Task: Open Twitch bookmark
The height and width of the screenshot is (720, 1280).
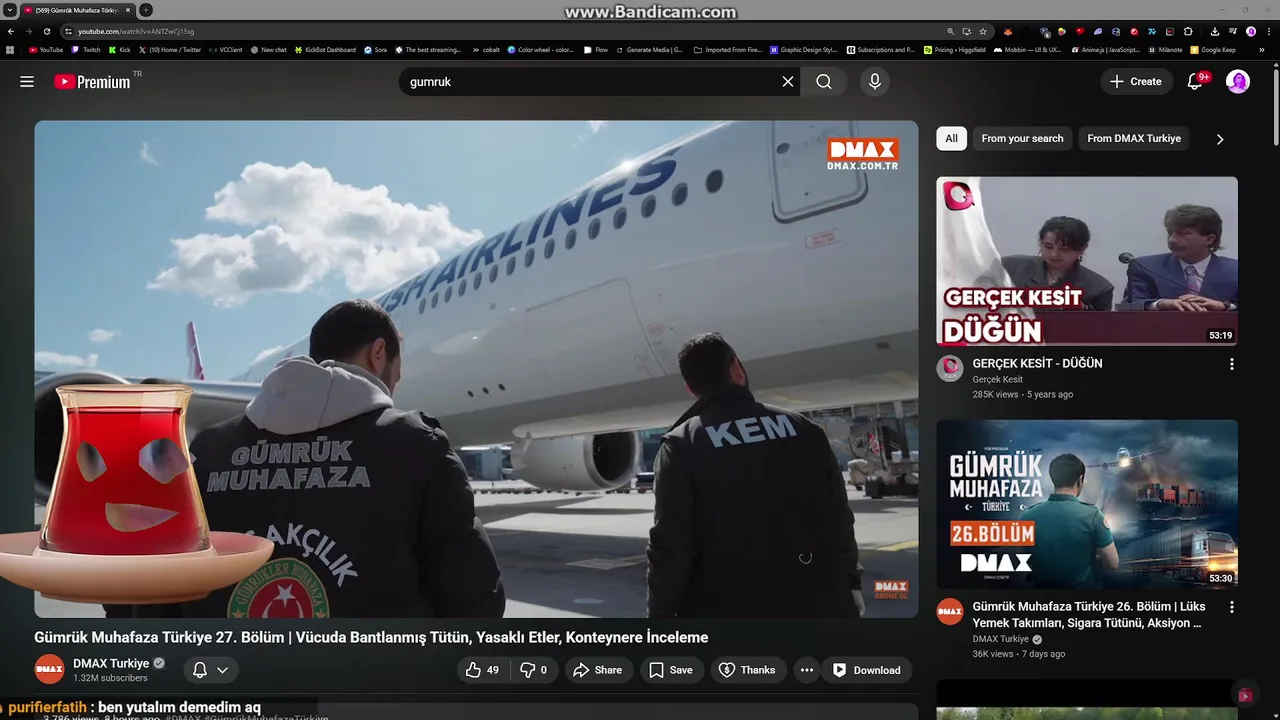Action: coord(86,49)
